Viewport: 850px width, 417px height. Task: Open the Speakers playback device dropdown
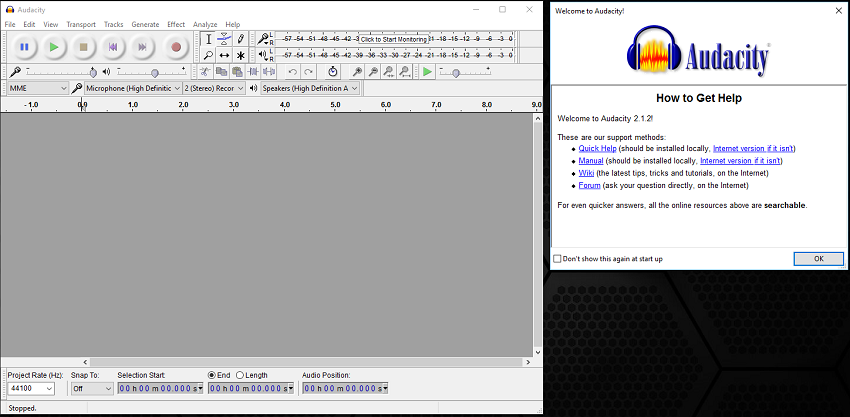[310, 88]
